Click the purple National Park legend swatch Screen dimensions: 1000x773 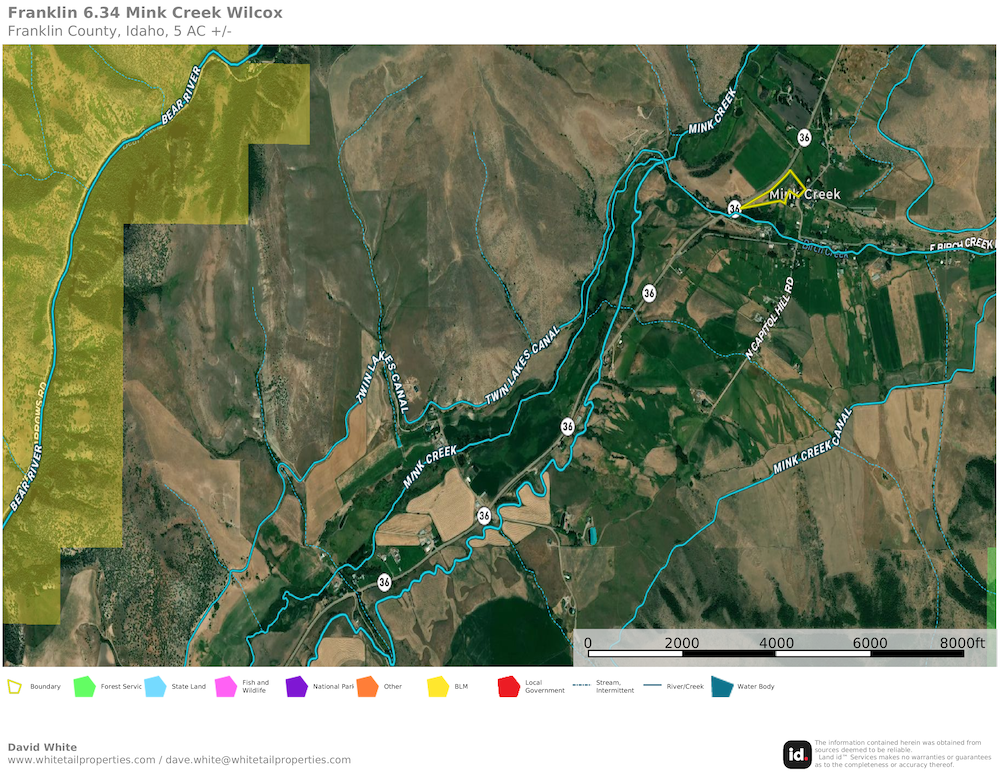tap(296, 687)
